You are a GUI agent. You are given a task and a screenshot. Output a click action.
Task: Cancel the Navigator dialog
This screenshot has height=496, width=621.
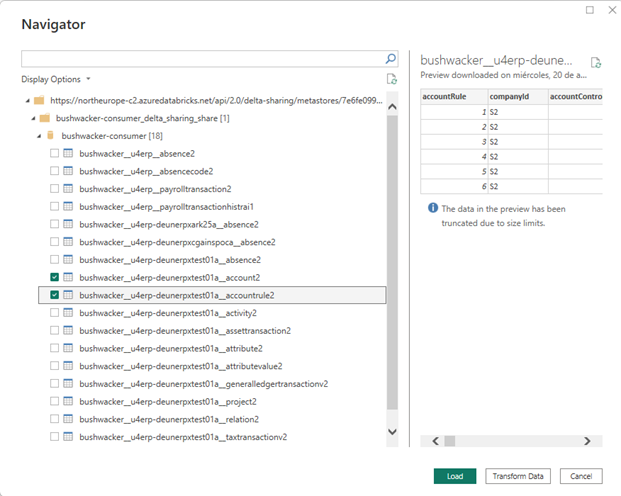pos(581,476)
